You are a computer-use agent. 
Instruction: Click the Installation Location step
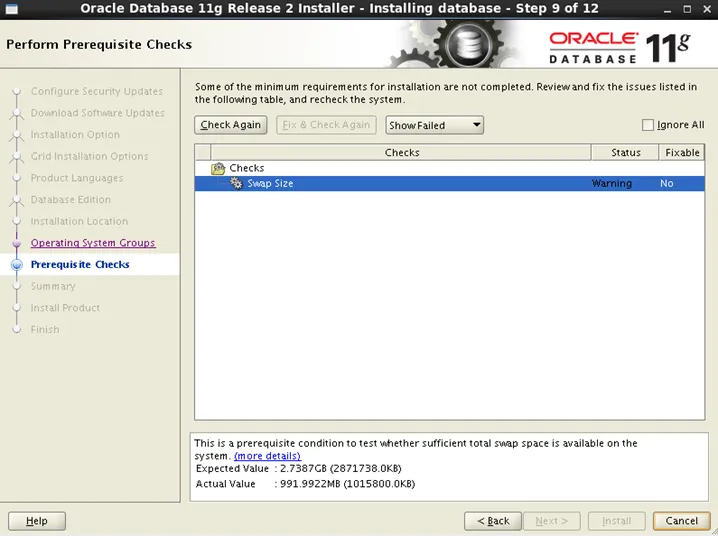tap(79, 221)
